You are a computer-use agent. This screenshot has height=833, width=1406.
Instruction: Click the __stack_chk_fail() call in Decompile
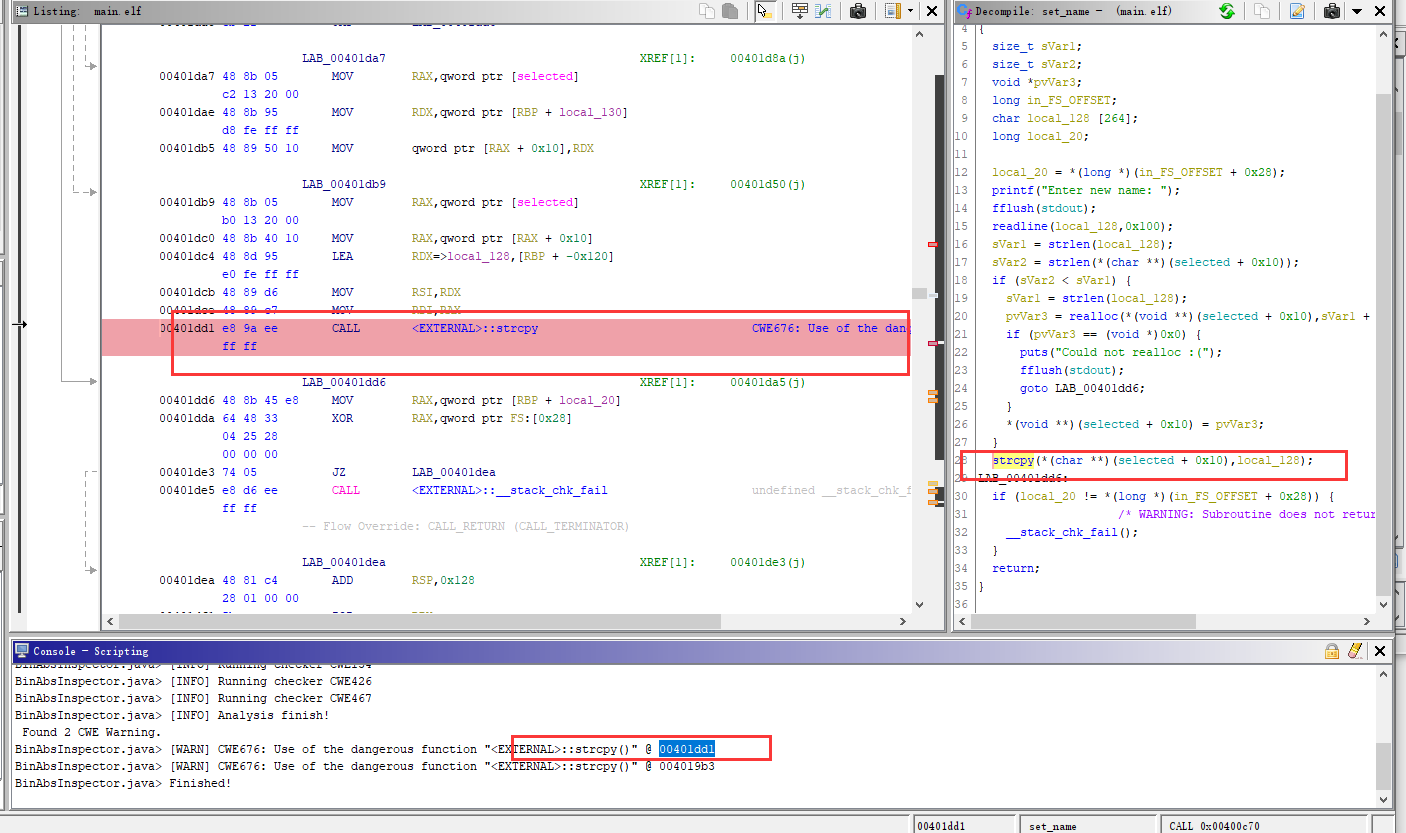(x=1072, y=532)
